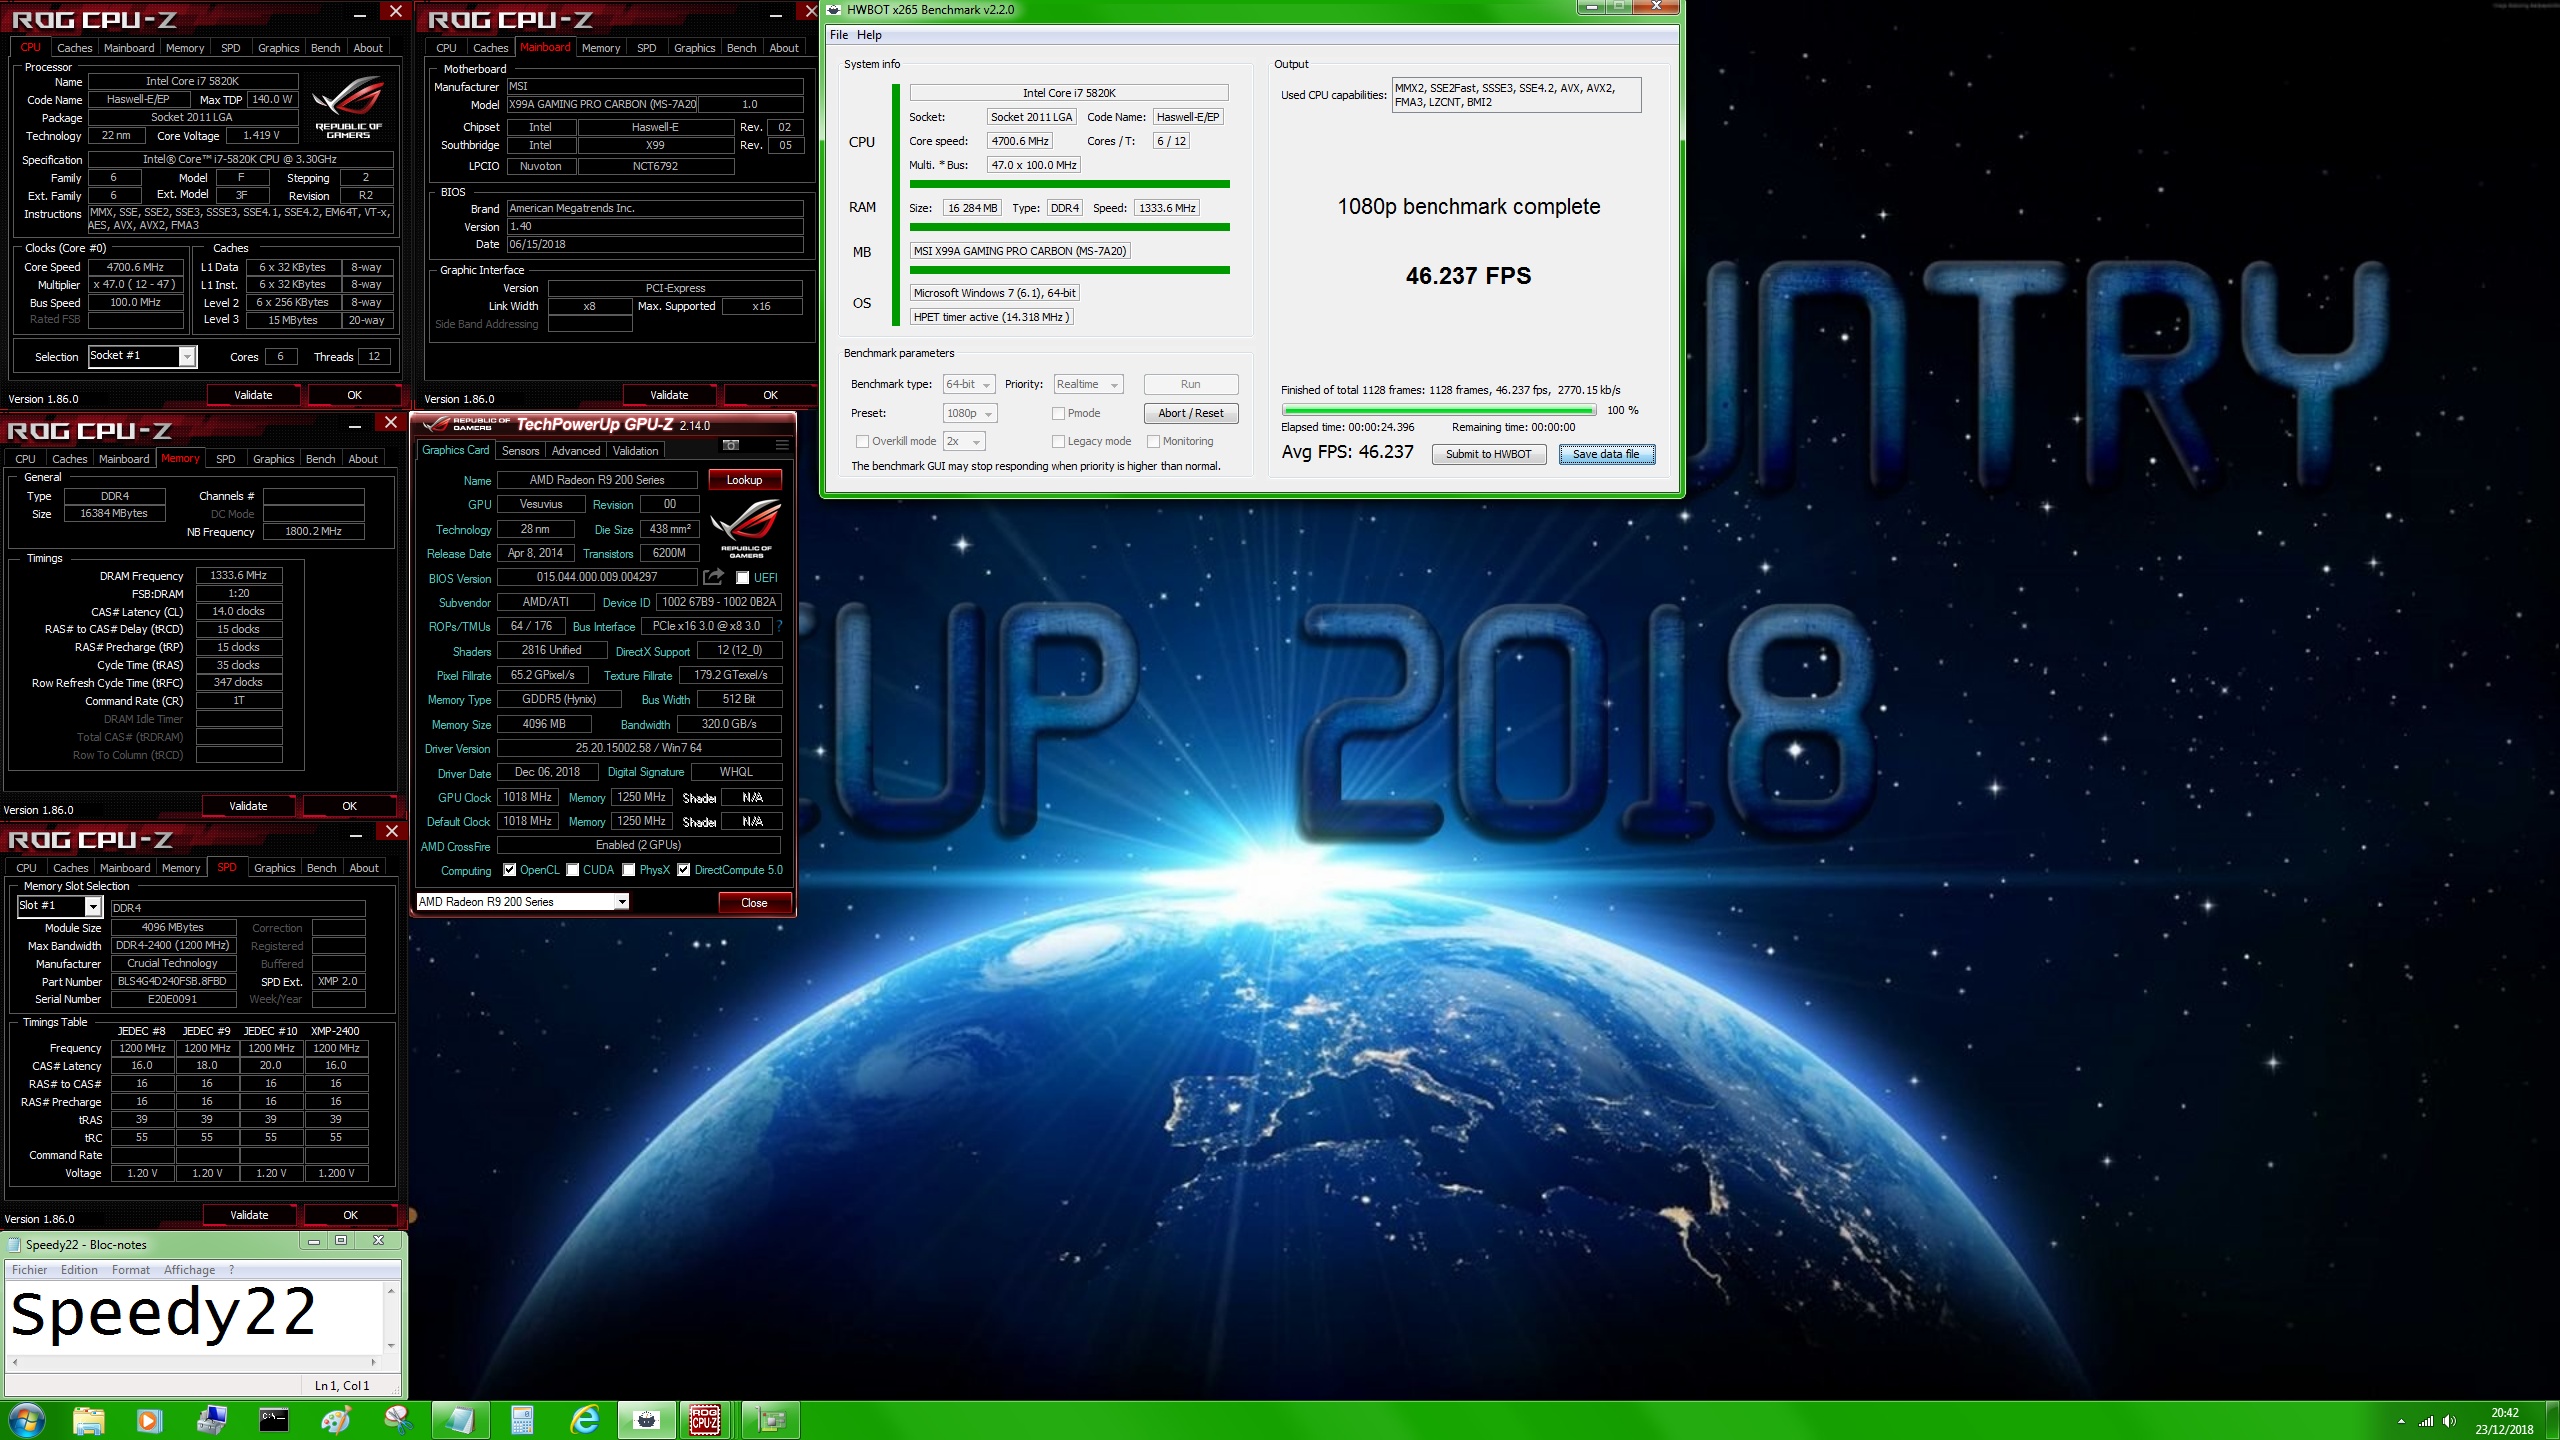Switch to the Sensors tab in GPU-Z
Screen dimensions: 2560x1440
pyautogui.click(x=520, y=451)
